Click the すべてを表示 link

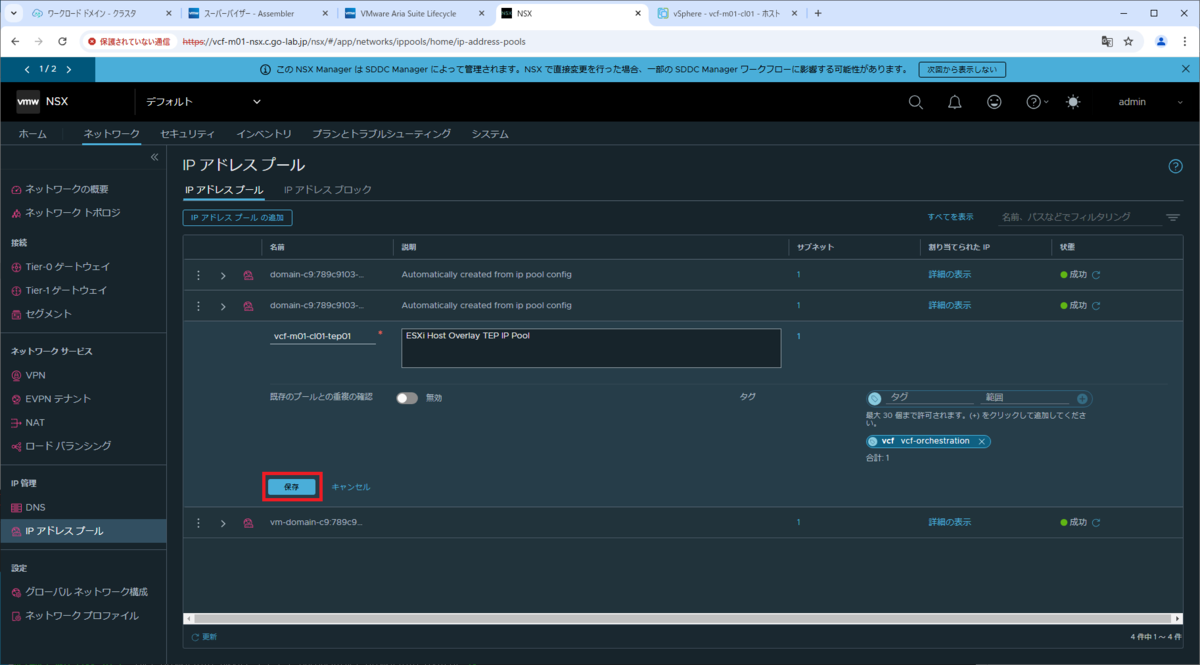click(x=950, y=217)
